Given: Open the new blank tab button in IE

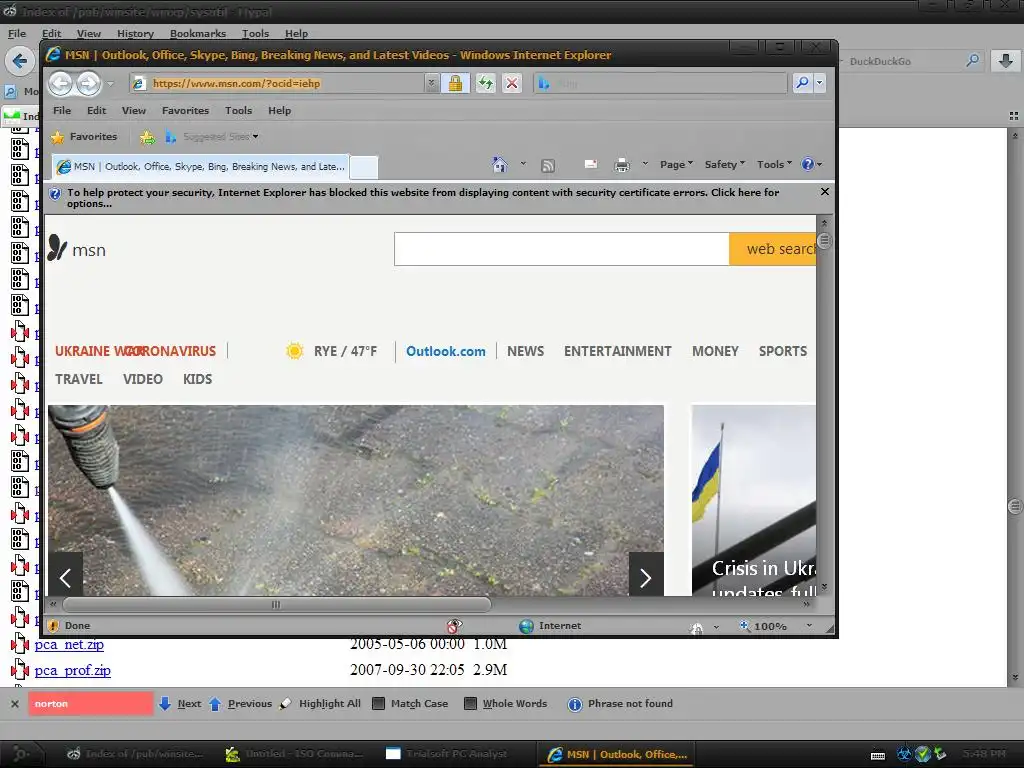Looking at the screenshot, I should click(x=364, y=167).
